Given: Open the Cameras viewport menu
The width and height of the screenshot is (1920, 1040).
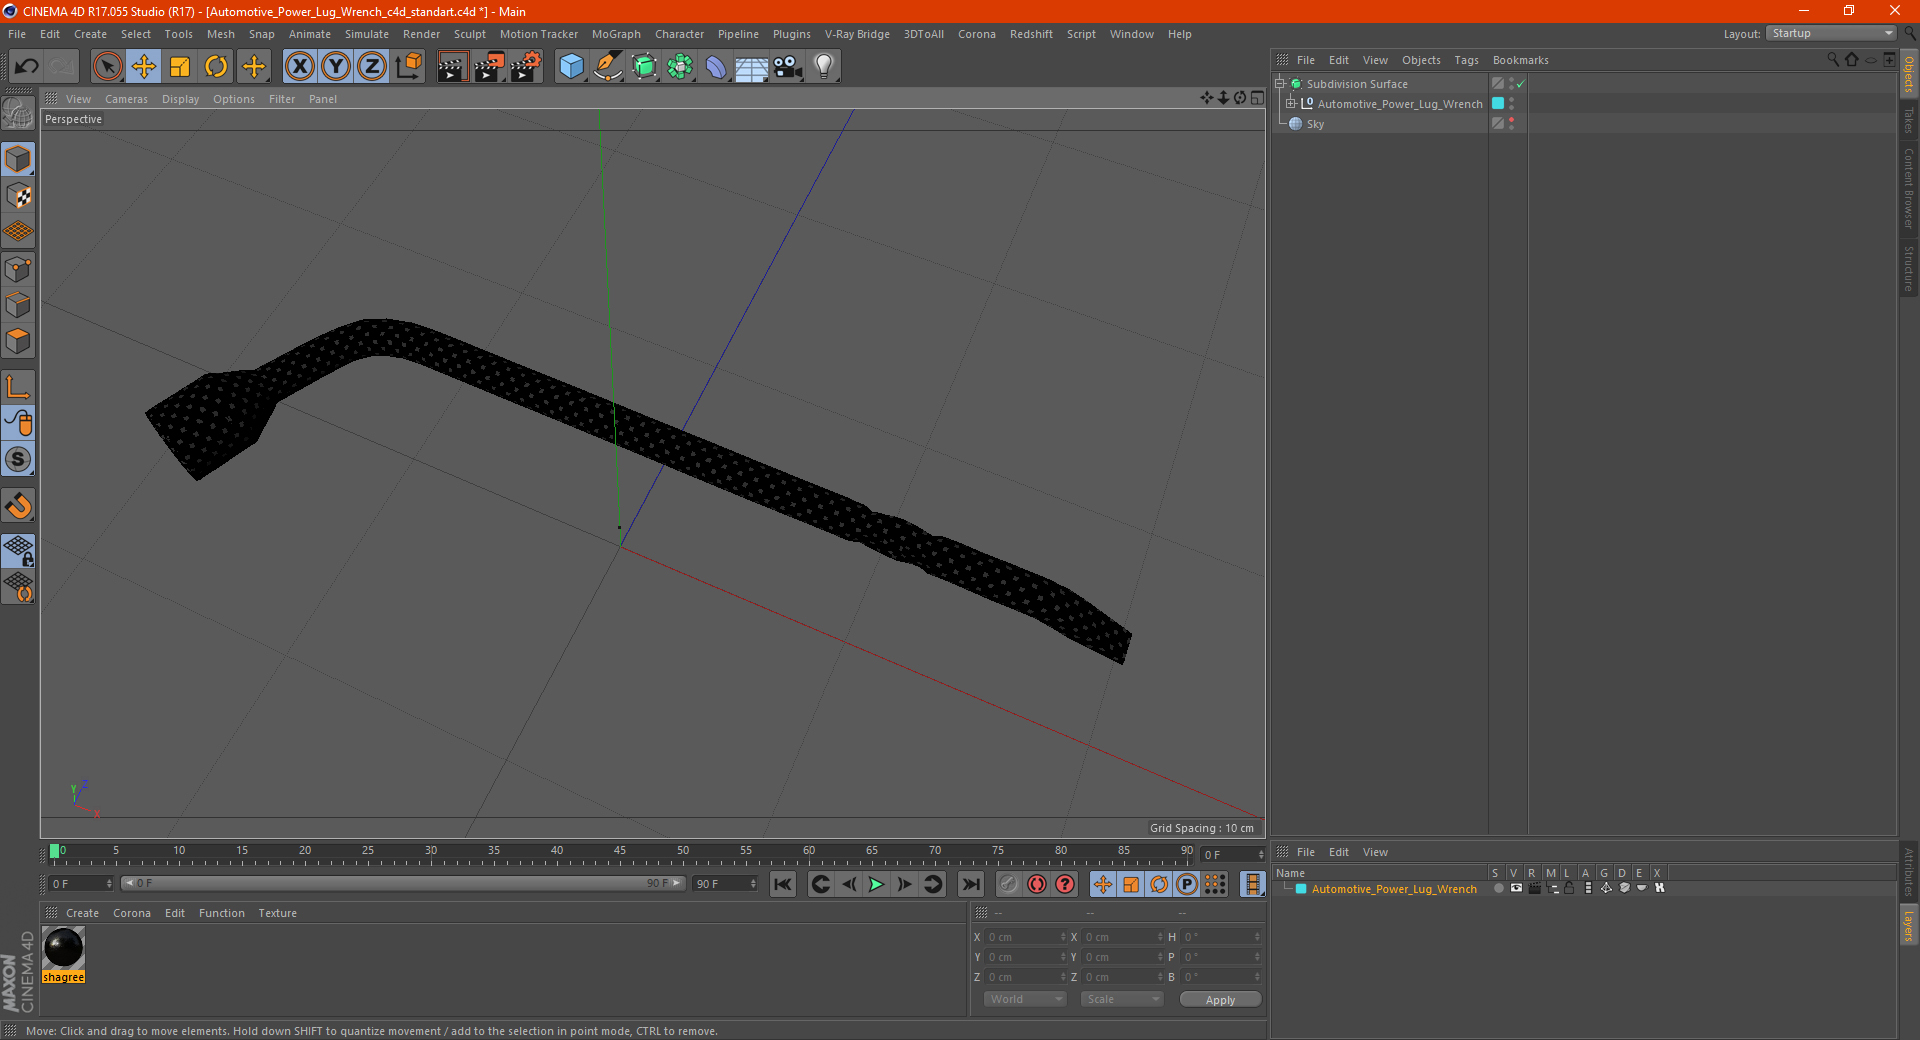Looking at the screenshot, I should [126, 99].
